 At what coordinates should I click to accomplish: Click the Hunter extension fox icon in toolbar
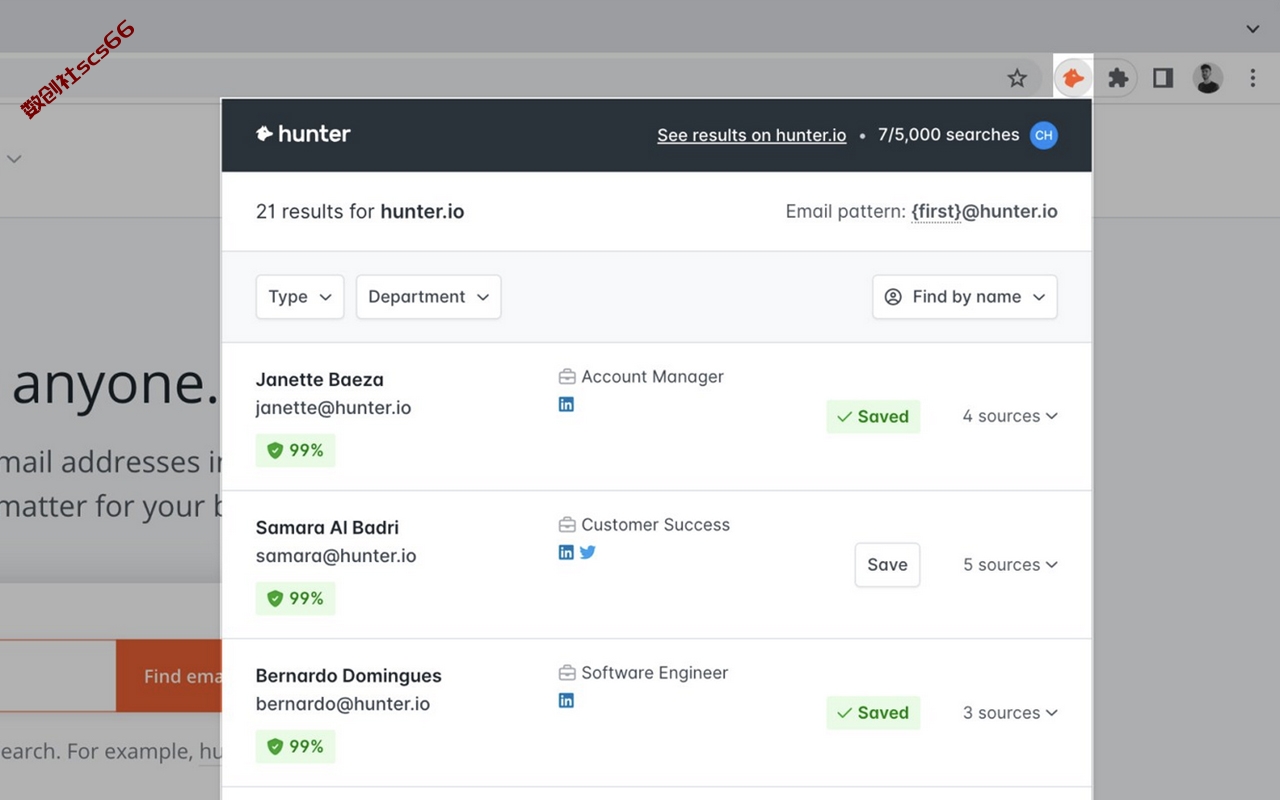coord(1073,78)
